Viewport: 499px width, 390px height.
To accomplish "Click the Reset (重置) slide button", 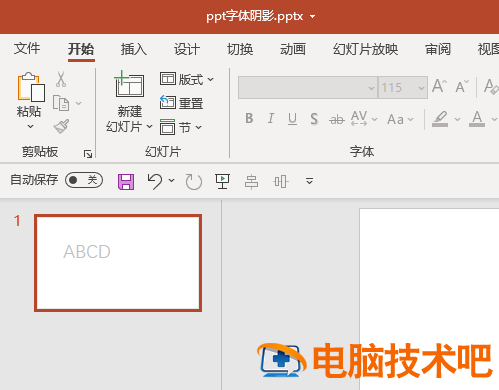I will pyautogui.click(x=182, y=103).
